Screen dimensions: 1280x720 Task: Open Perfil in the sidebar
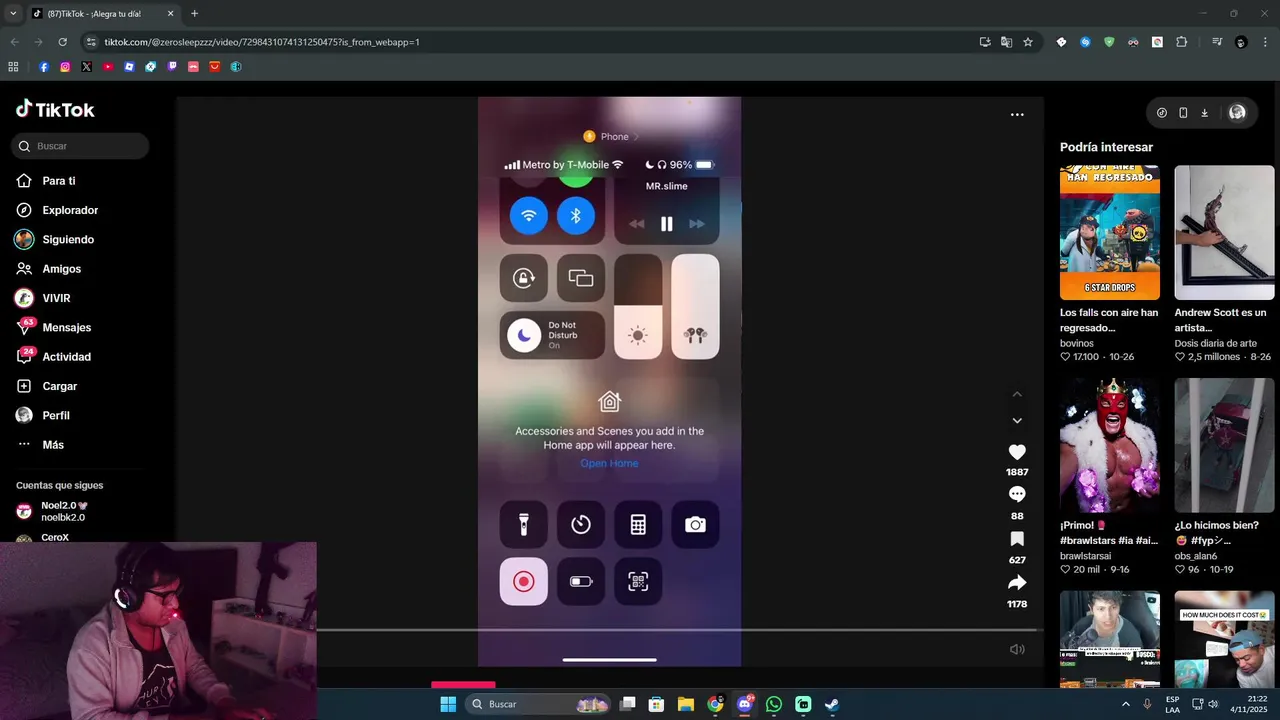(55, 415)
